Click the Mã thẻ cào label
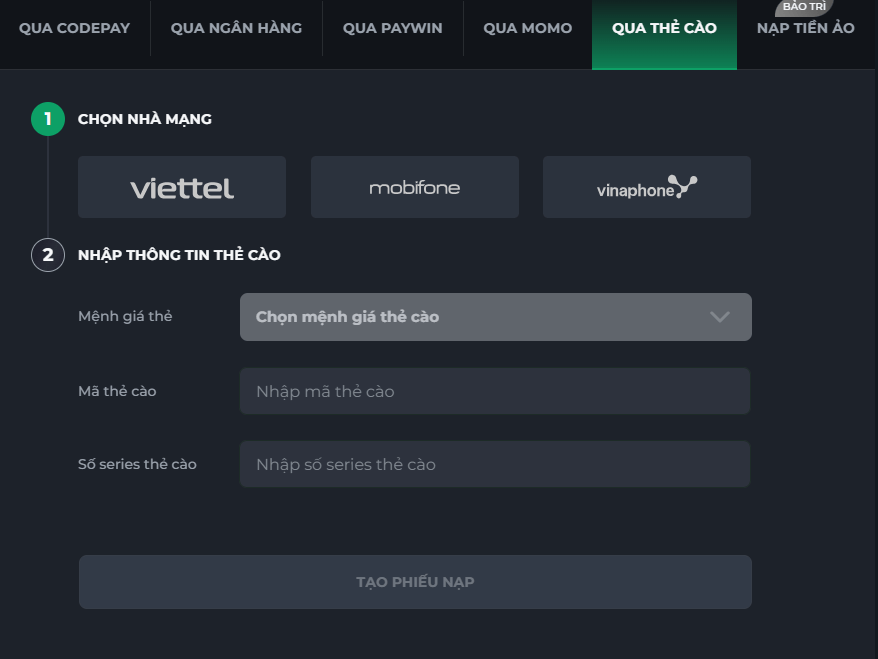Viewport: 878px width, 659px height. (117, 391)
